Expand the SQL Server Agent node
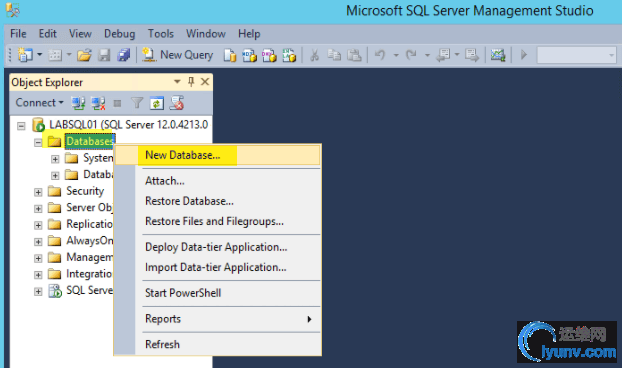622x368 pixels. pyautogui.click(x=38, y=291)
